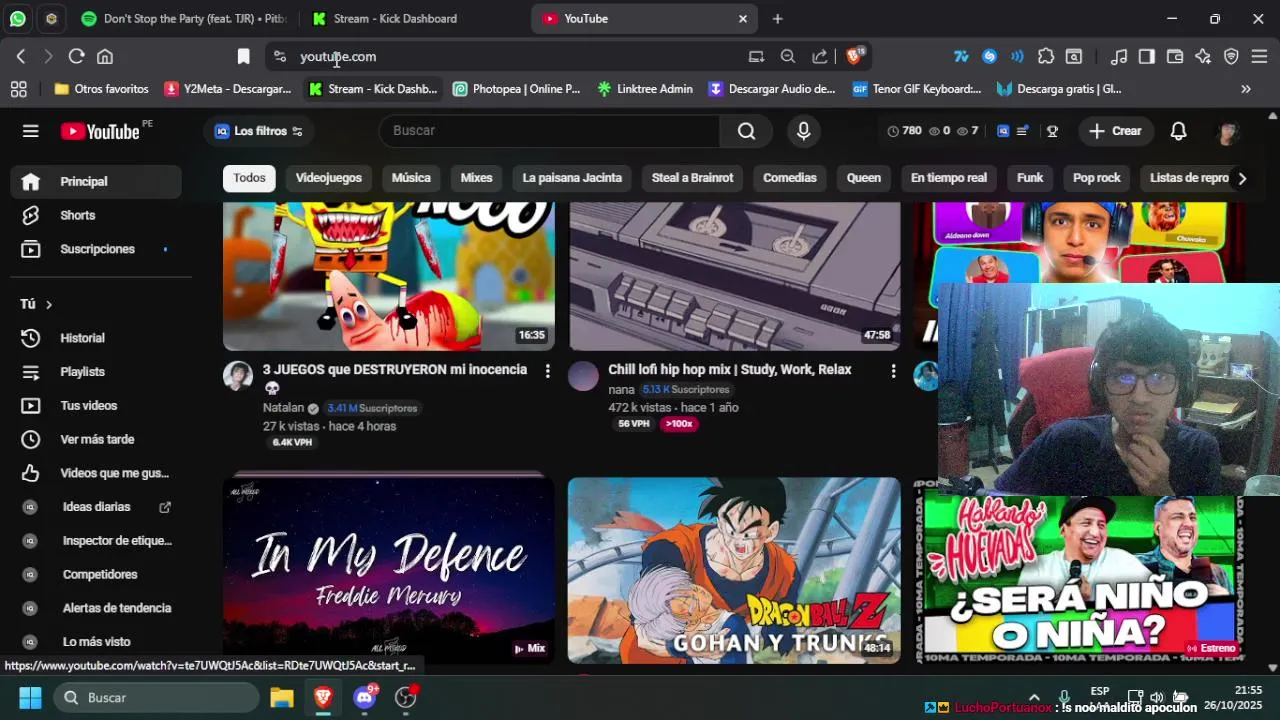Open Brave Wallet icon
Image resolution: width=1280 pixels, height=720 pixels.
1175,57
